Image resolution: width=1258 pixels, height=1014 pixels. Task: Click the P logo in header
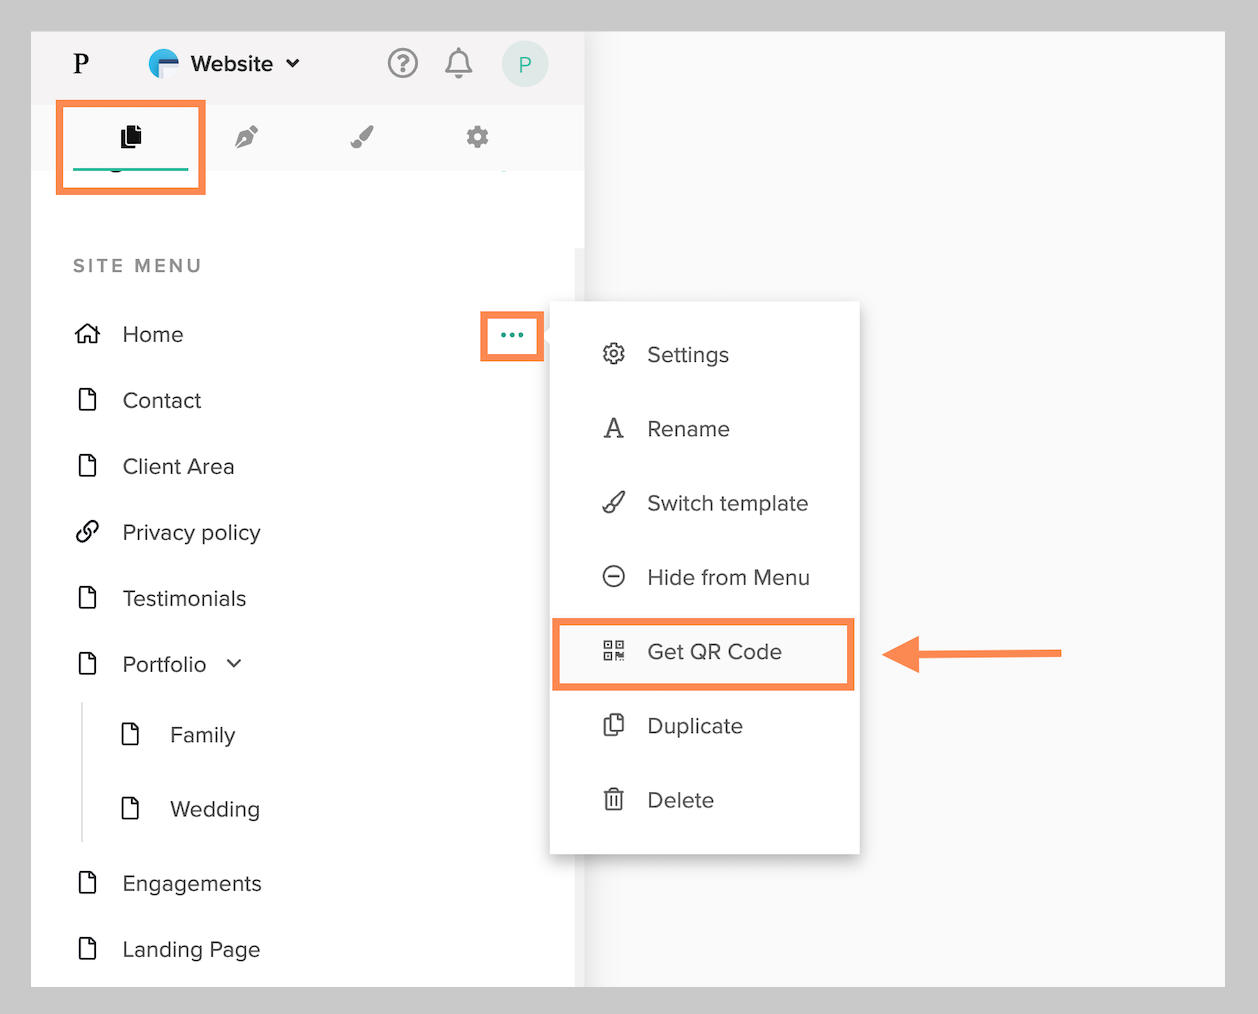click(81, 64)
